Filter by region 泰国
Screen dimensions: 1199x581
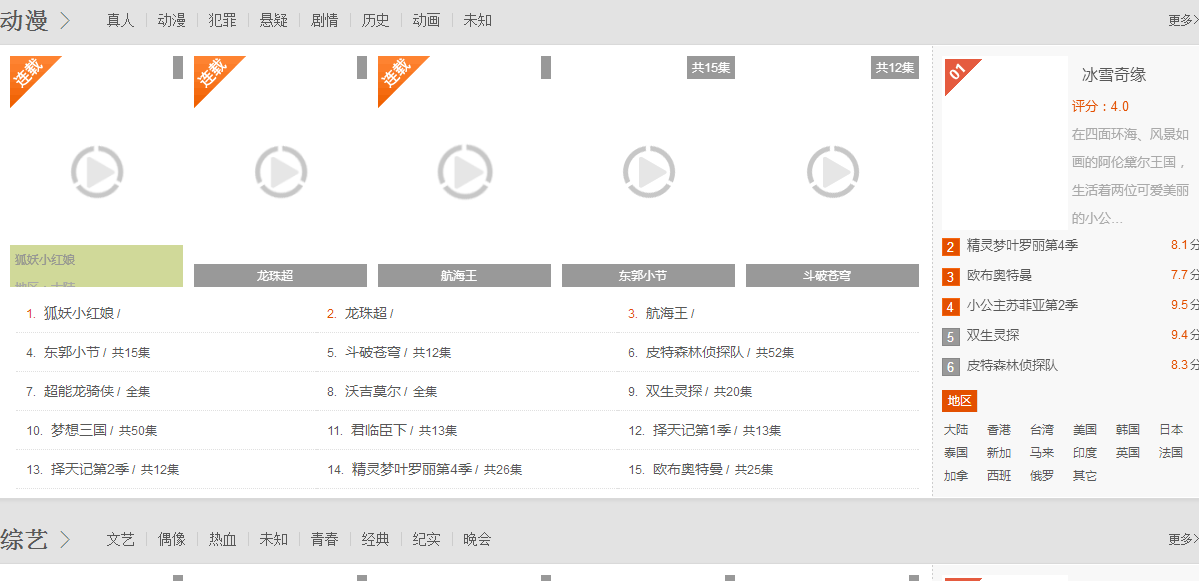[956, 453]
